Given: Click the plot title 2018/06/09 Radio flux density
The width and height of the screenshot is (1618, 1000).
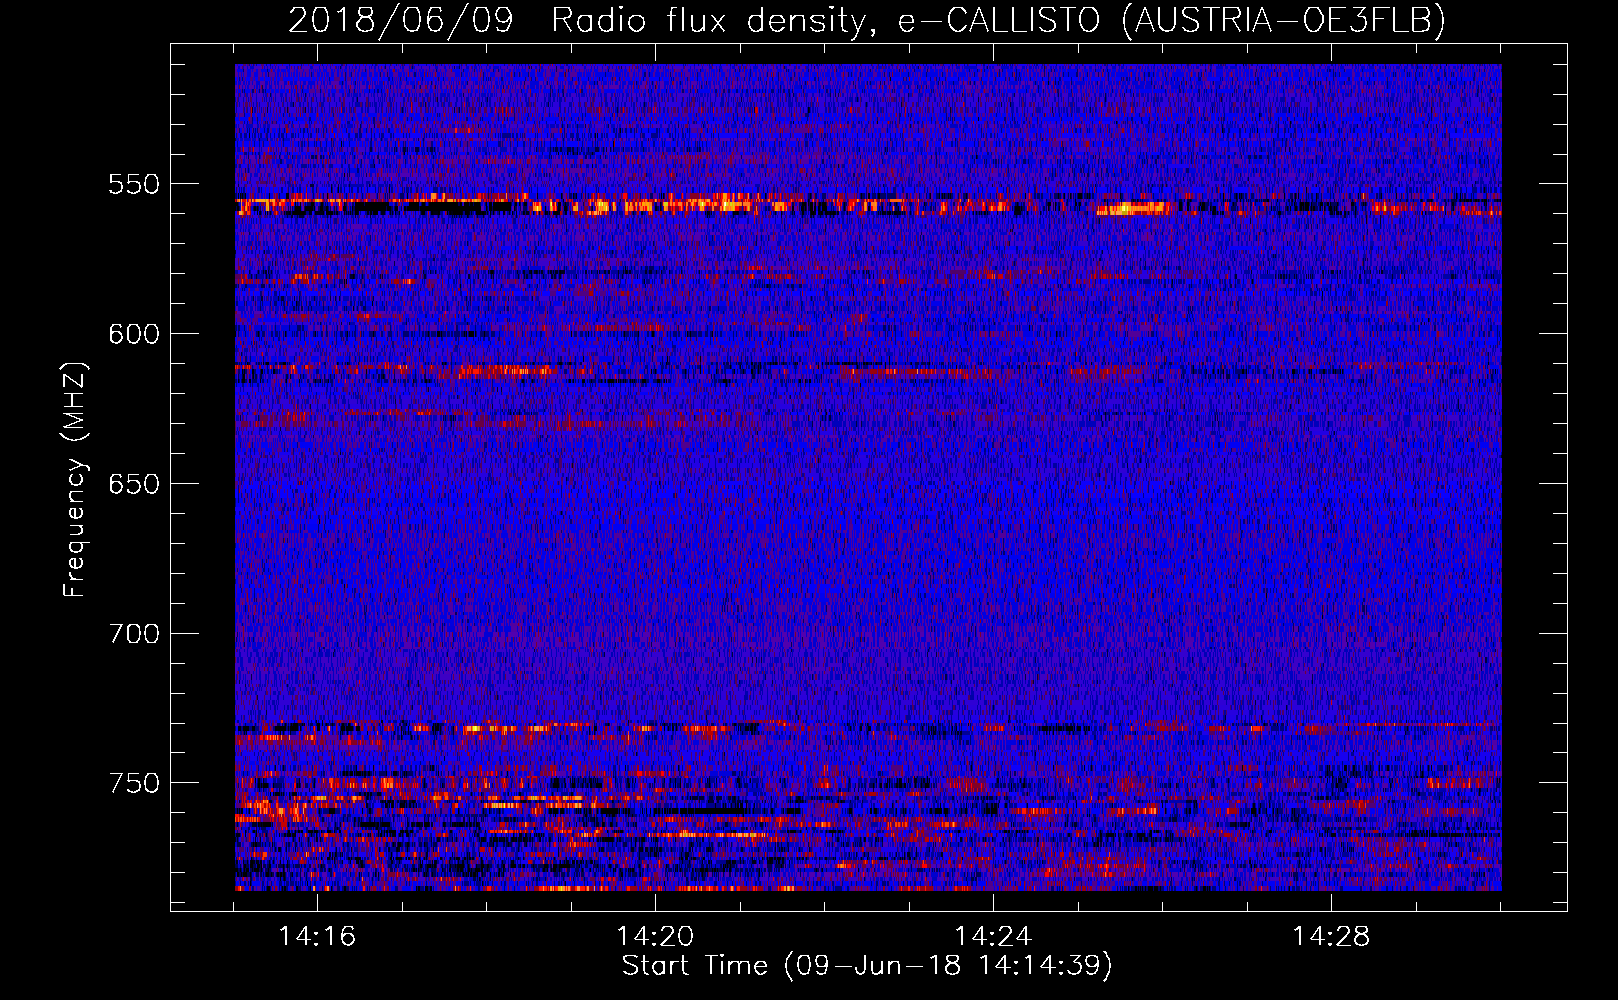Looking at the screenshot, I should [x=577, y=20].
